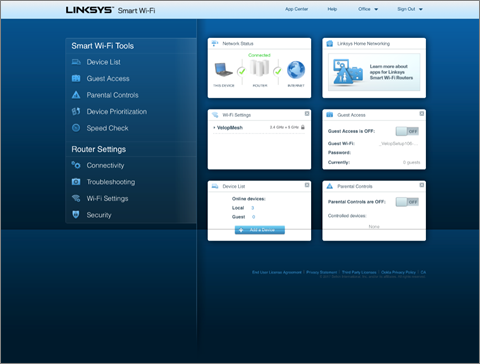The image size is (480, 364).
Task: Click the Guest online devices count
Action: point(253,217)
